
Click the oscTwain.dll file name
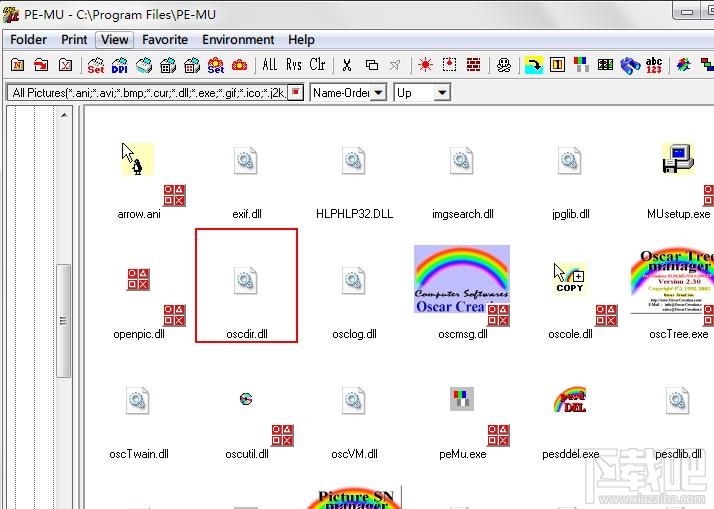[139, 454]
